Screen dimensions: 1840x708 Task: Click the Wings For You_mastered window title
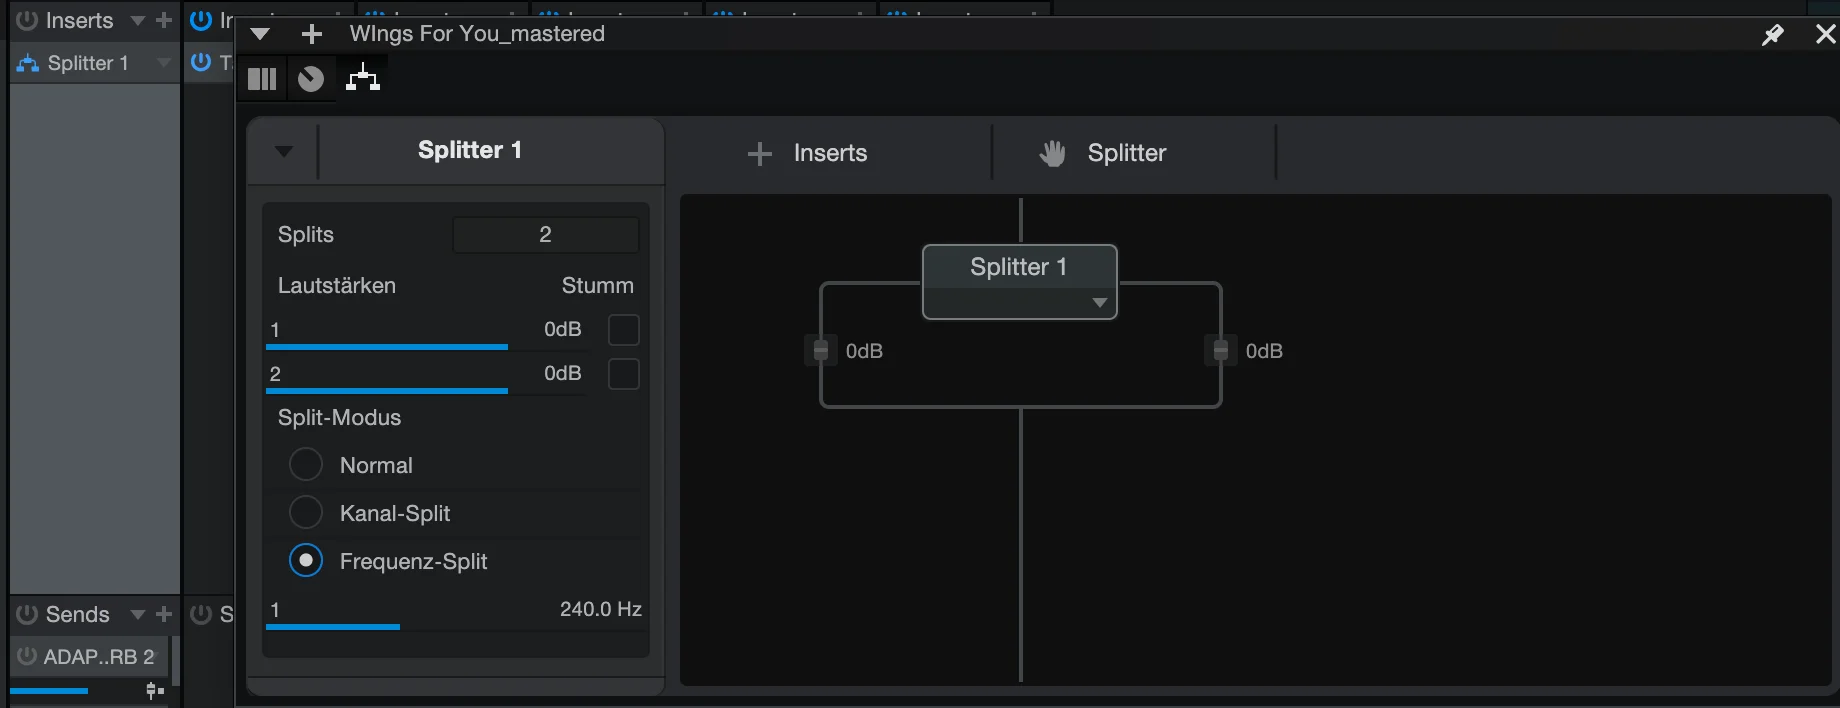(x=477, y=34)
